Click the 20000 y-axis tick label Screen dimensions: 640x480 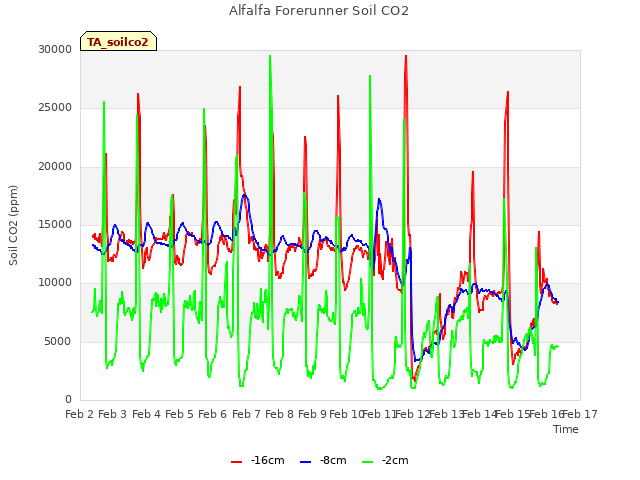coord(55,167)
